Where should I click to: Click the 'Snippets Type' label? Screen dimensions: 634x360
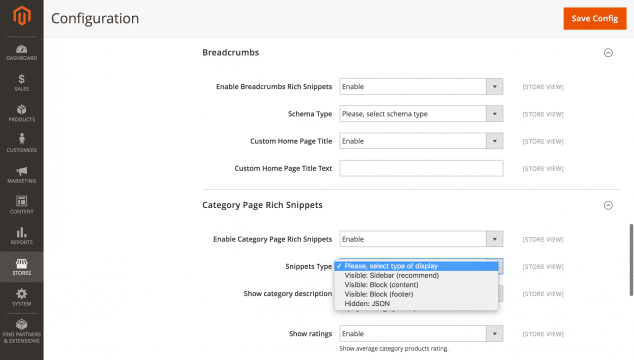309,266
